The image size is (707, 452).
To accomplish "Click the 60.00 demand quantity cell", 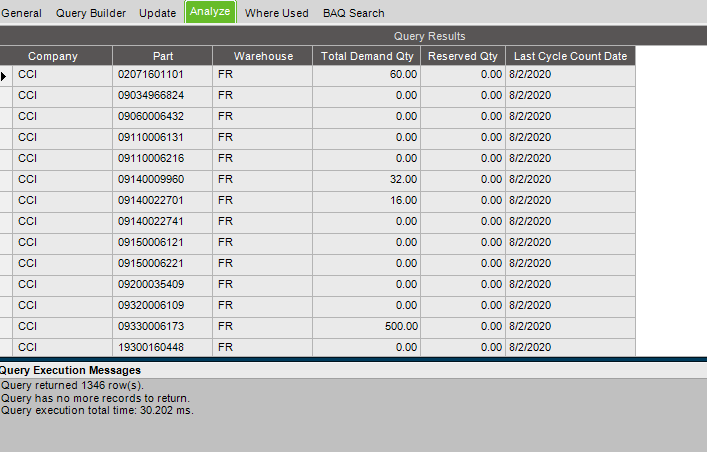I will coord(367,74).
